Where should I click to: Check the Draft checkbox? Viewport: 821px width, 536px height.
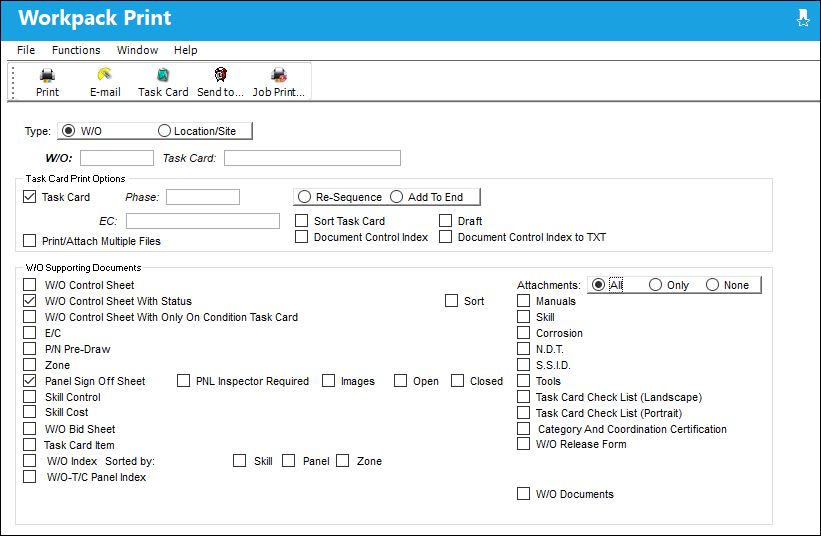[446, 221]
